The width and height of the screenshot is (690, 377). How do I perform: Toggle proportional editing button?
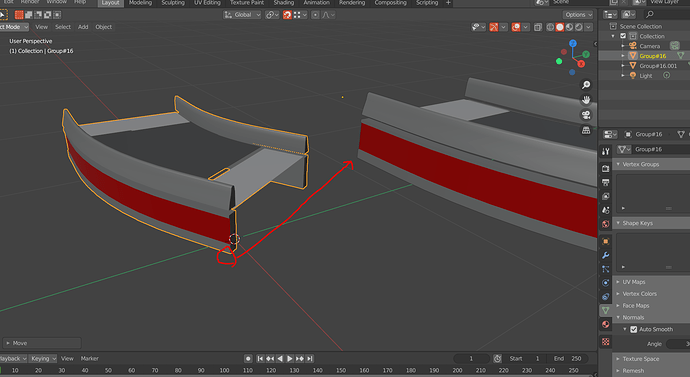coord(315,15)
